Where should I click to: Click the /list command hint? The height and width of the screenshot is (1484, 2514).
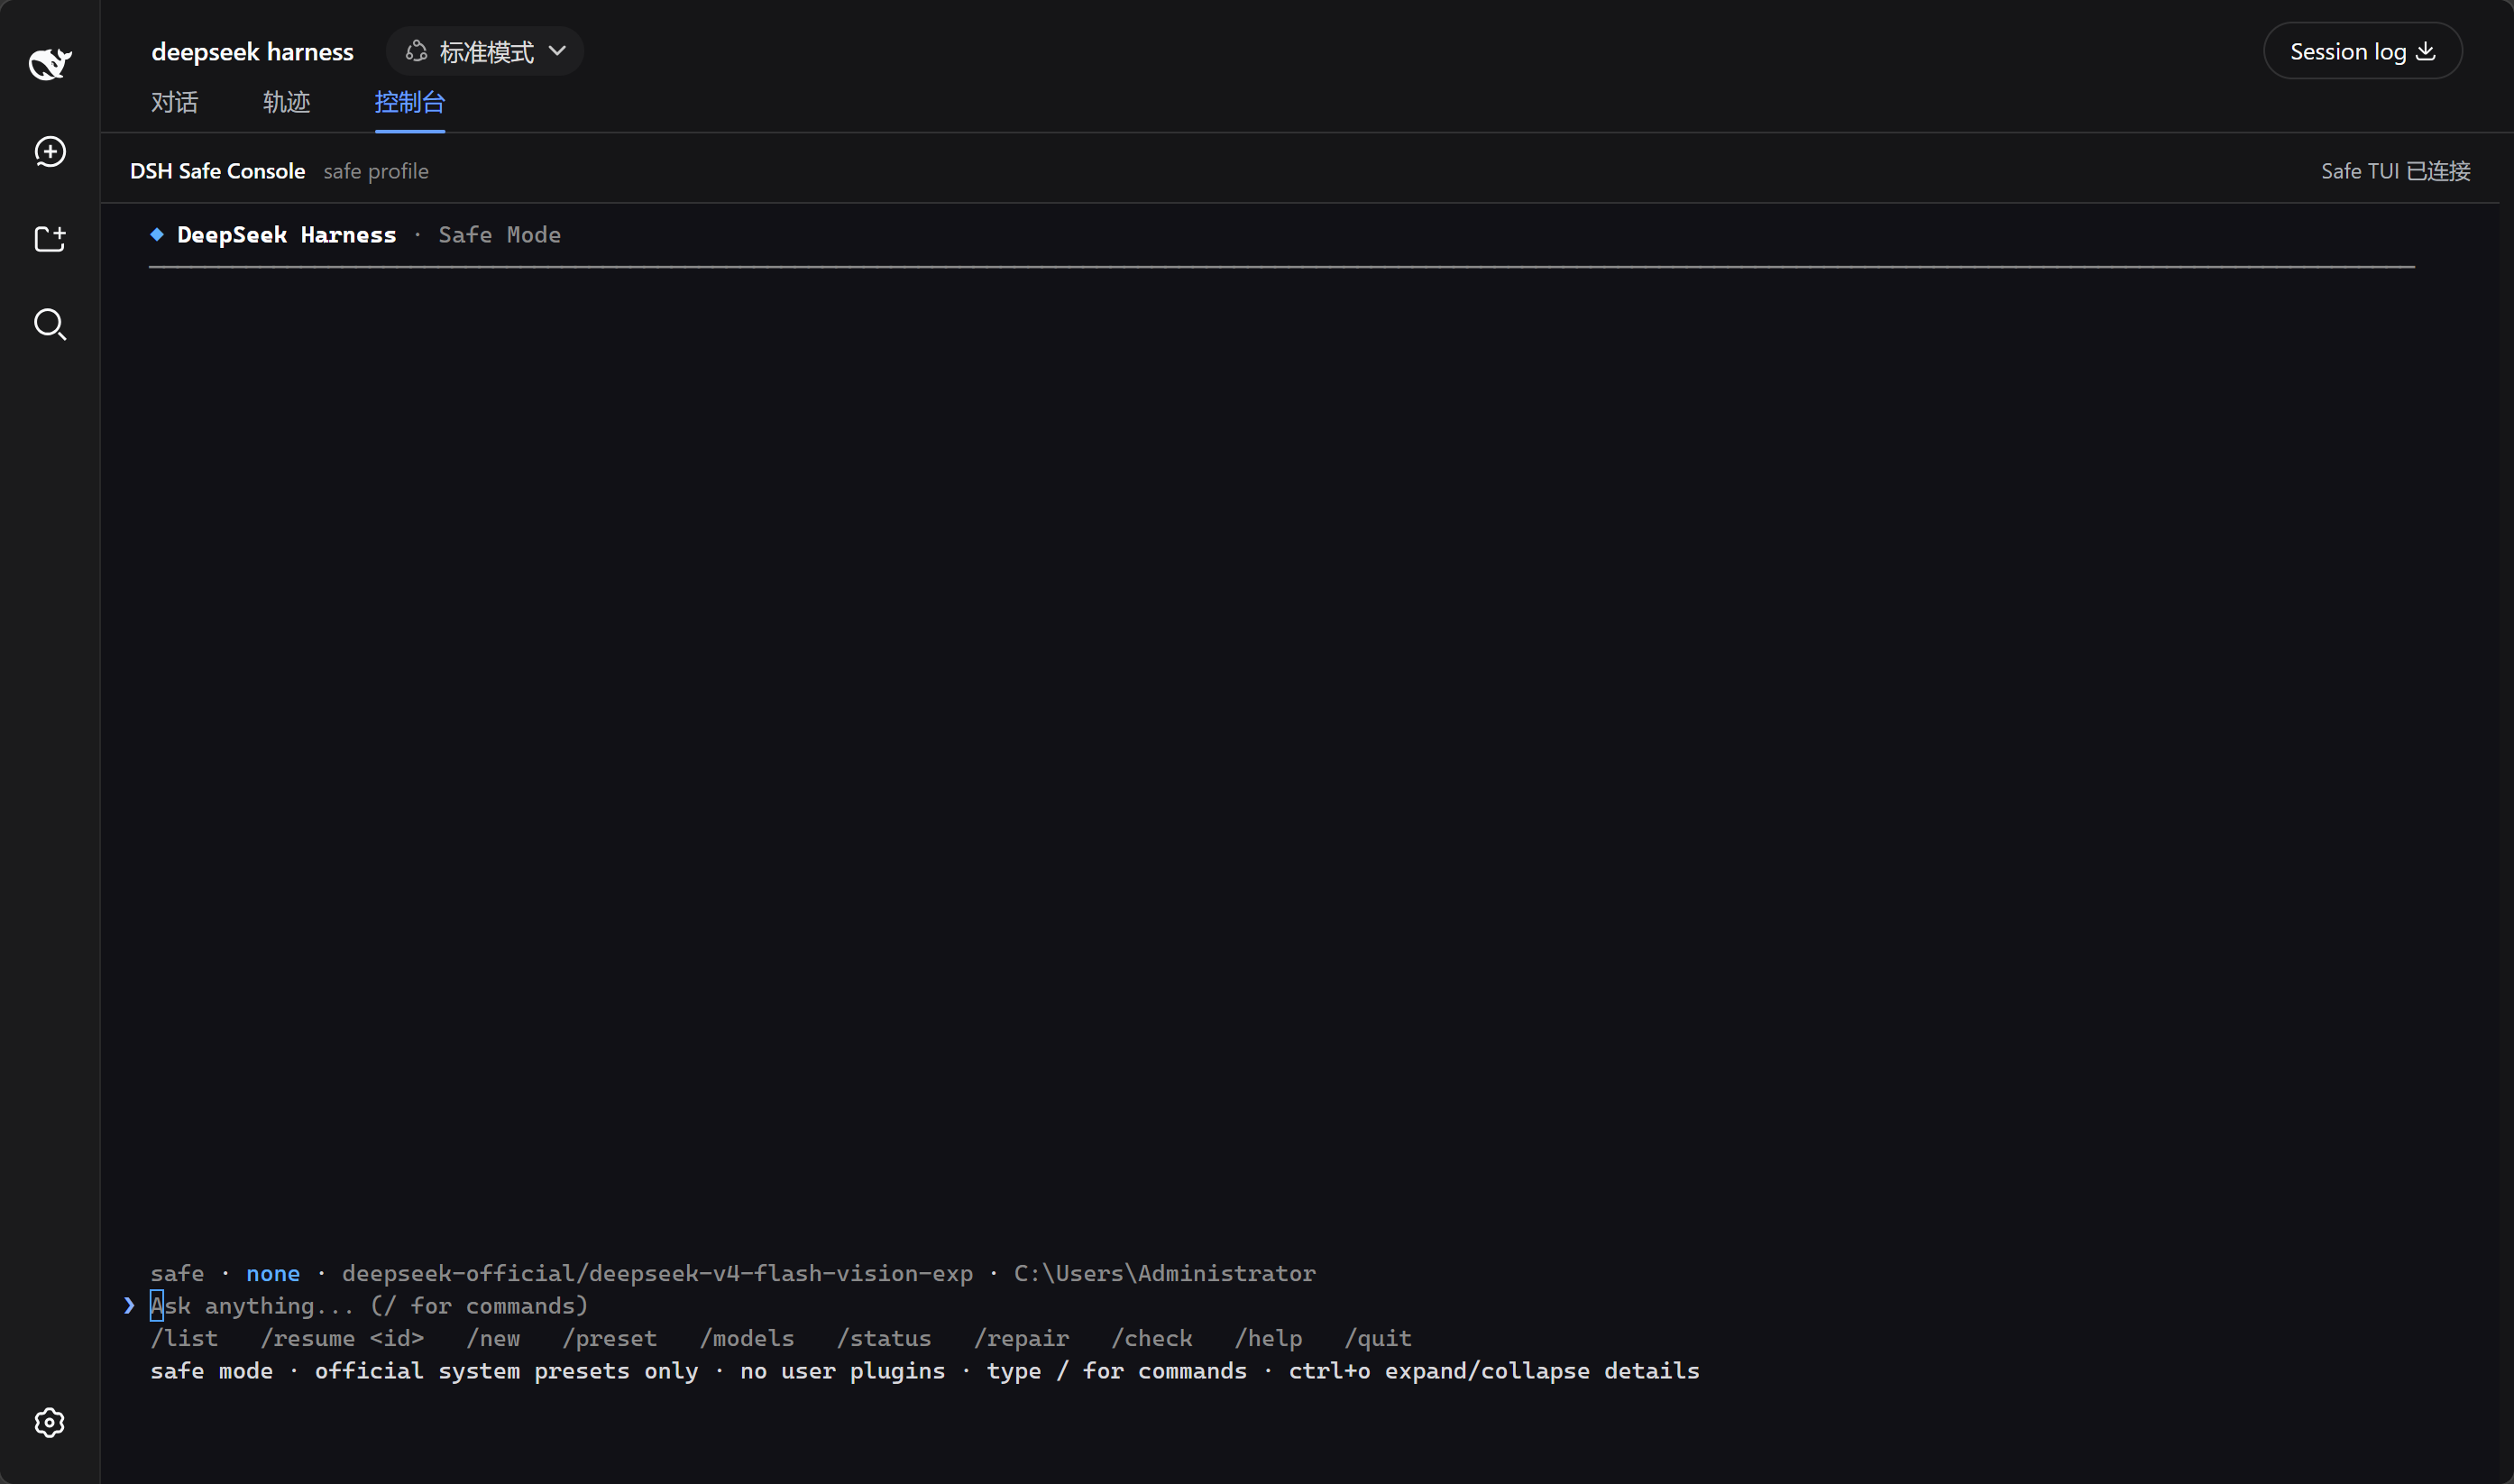[x=184, y=1338]
